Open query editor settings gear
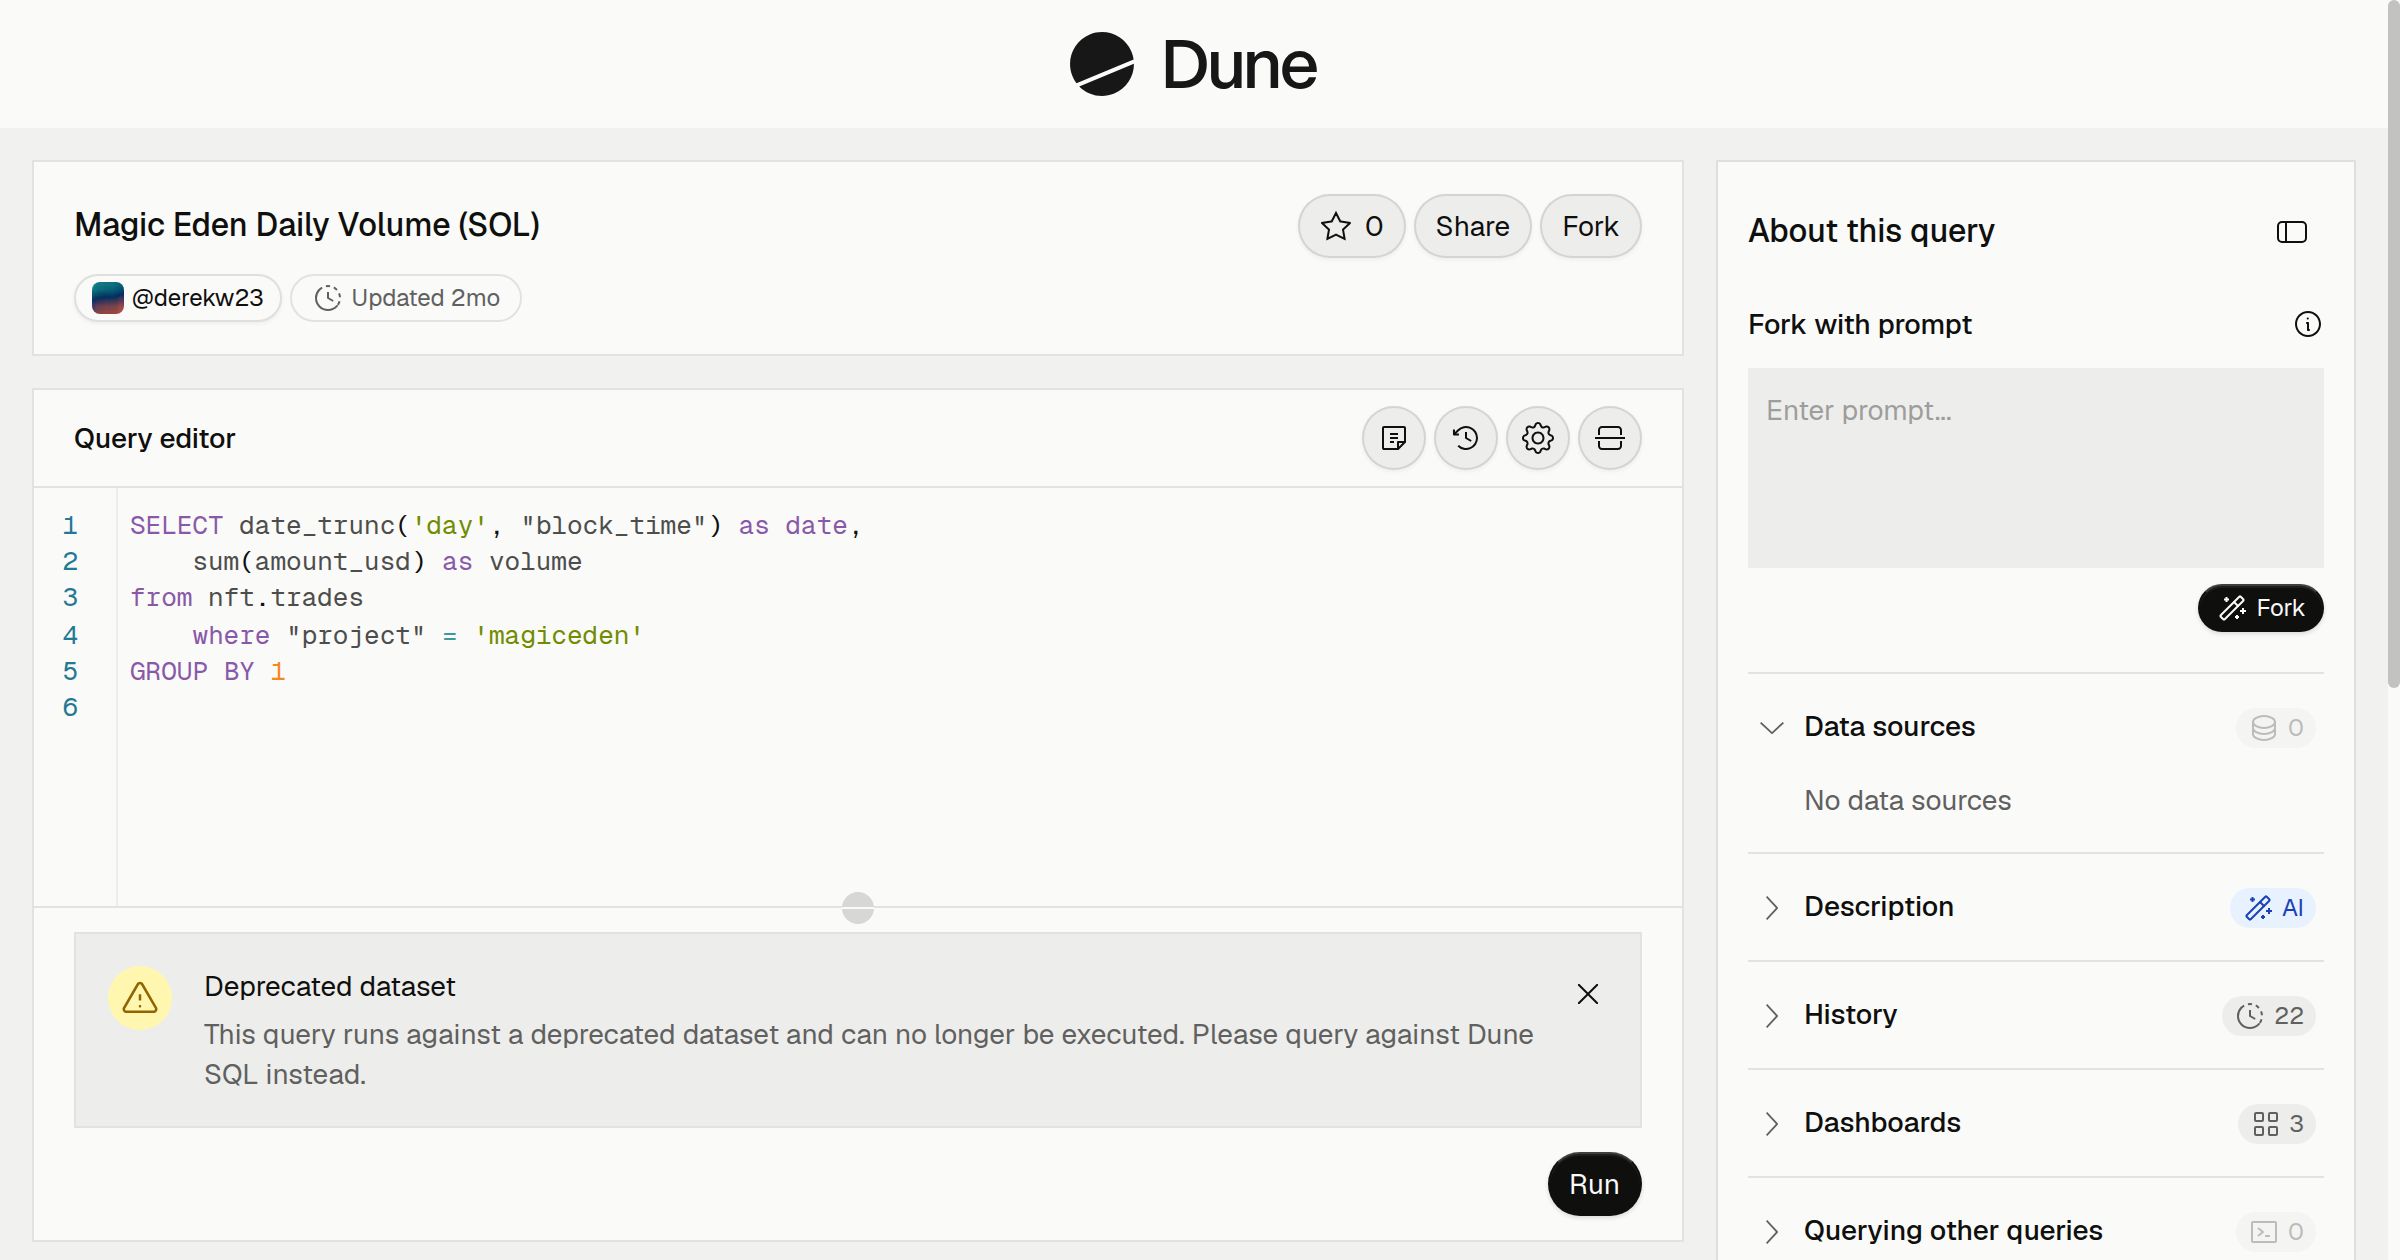 click(1537, 438)
